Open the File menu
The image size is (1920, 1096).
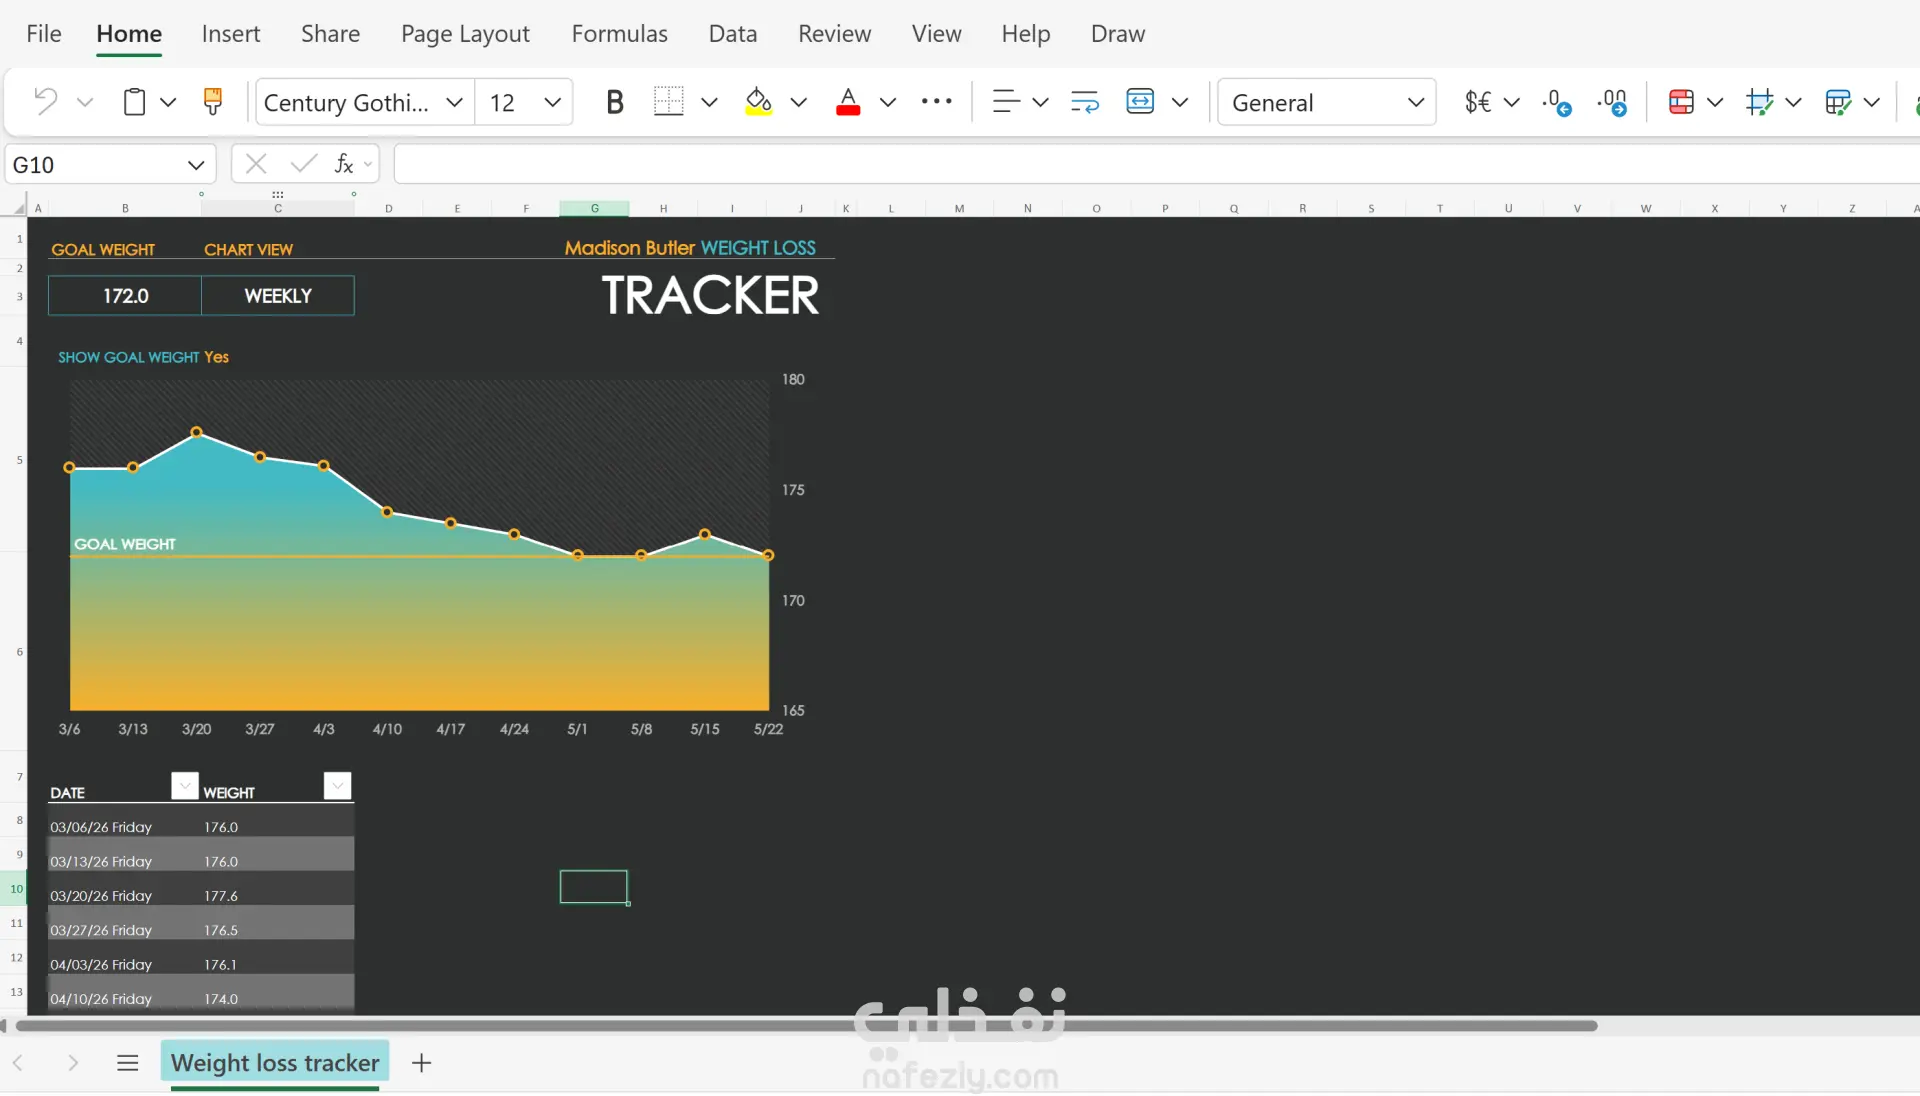[44, 33]
